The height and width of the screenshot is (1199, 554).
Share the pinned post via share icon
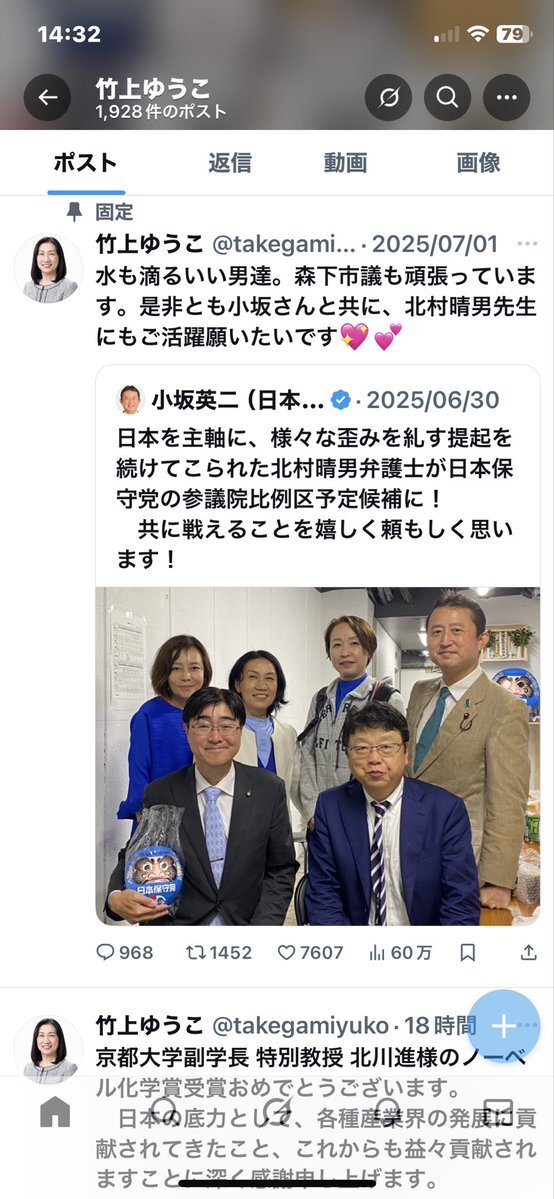point(529,952)
